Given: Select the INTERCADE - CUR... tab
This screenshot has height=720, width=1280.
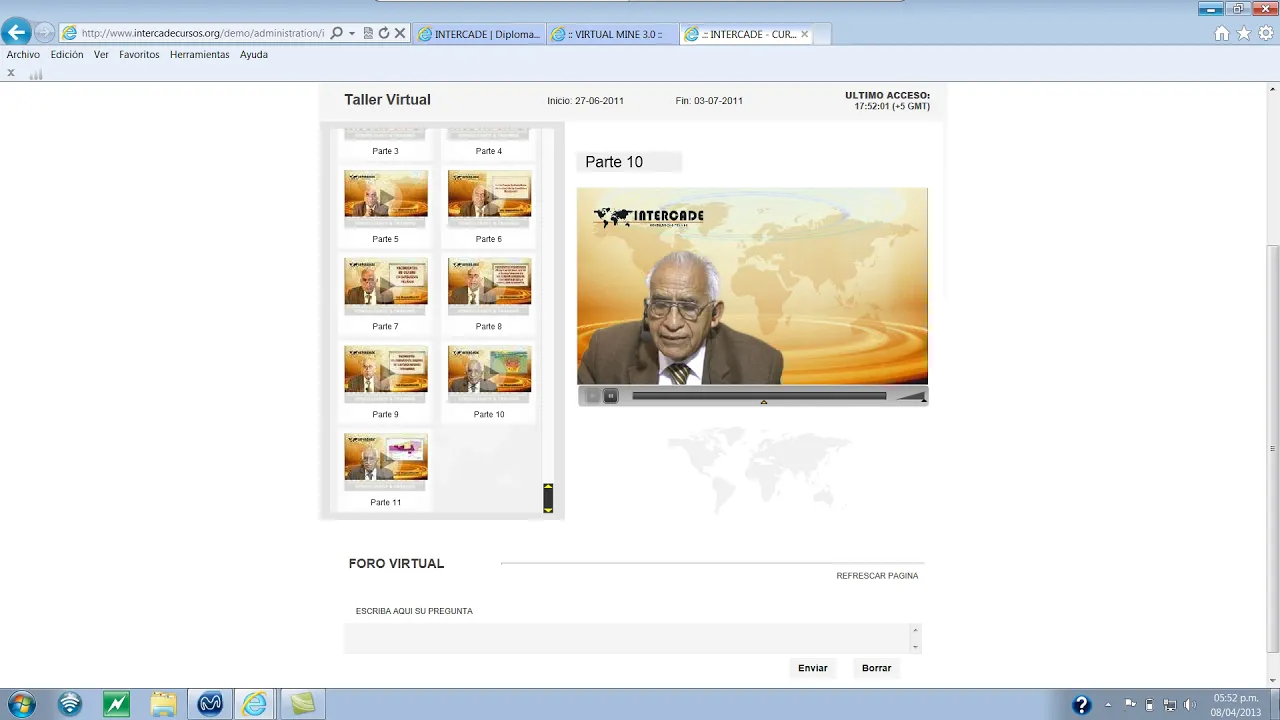Looking at the screenshot, I should 748,34.
